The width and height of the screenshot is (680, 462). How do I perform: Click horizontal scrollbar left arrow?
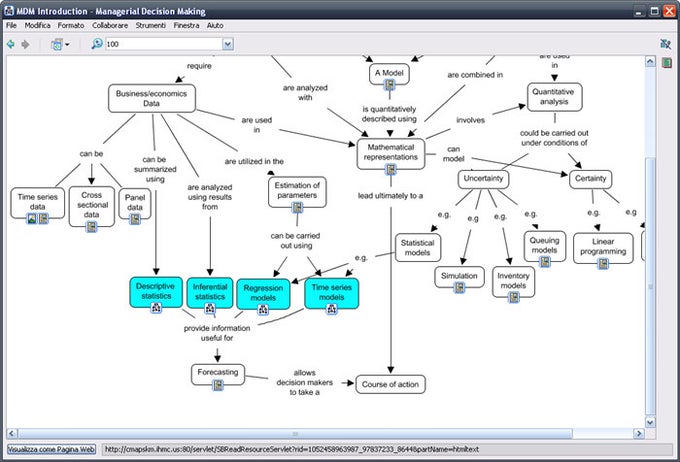(x=12, y=433)
